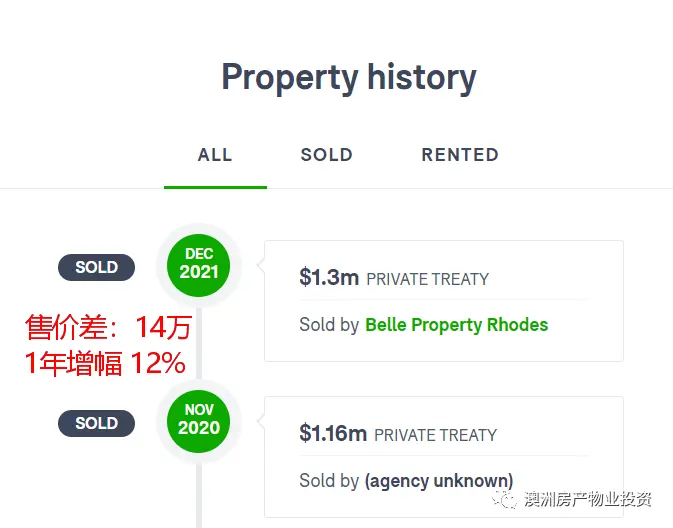The height and width of the screenshot is (528, 673).
Task: Click the DEC 2021 green timeline circle
Action: point(198,265)
